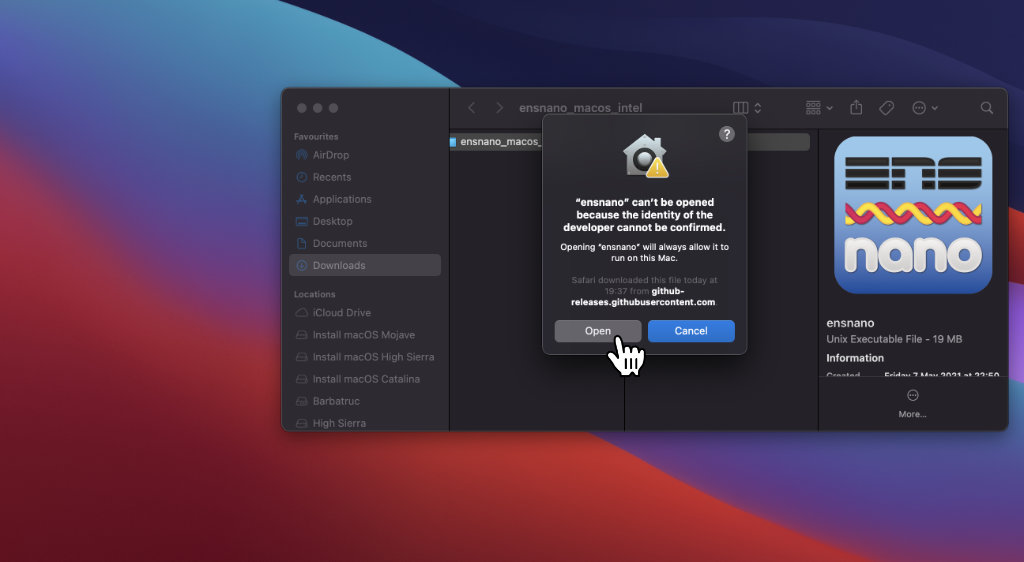Screen dimensions: 1024x562
Task: Click the Desktop icon in the sidebar
Action: (x=301, y=221)
